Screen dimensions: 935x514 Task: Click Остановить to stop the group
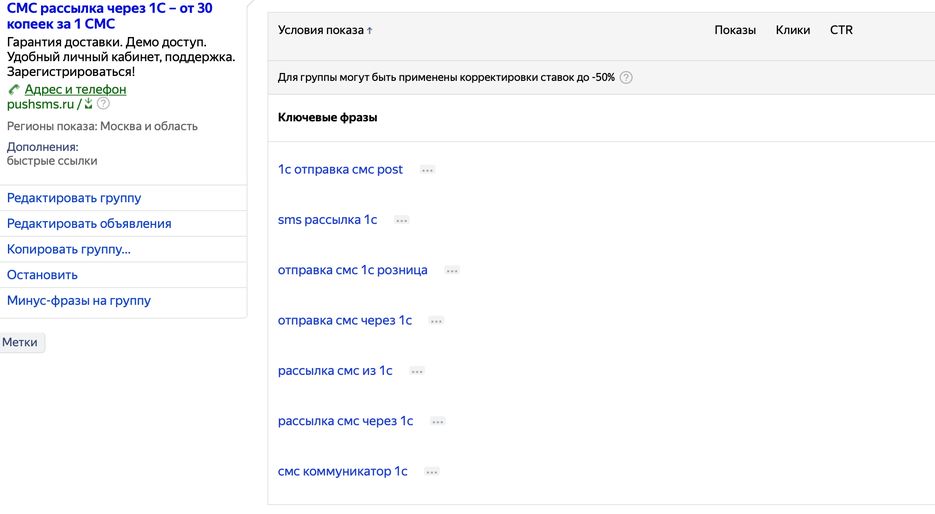(42, 275)
